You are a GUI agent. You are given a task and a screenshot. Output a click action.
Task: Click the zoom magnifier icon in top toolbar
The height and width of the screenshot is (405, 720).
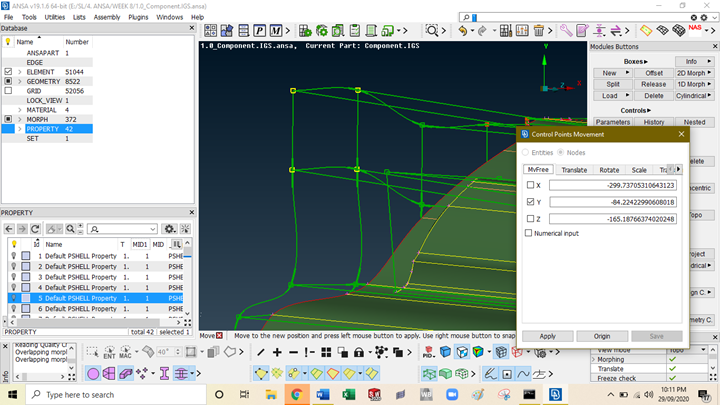tap(432, 31)
